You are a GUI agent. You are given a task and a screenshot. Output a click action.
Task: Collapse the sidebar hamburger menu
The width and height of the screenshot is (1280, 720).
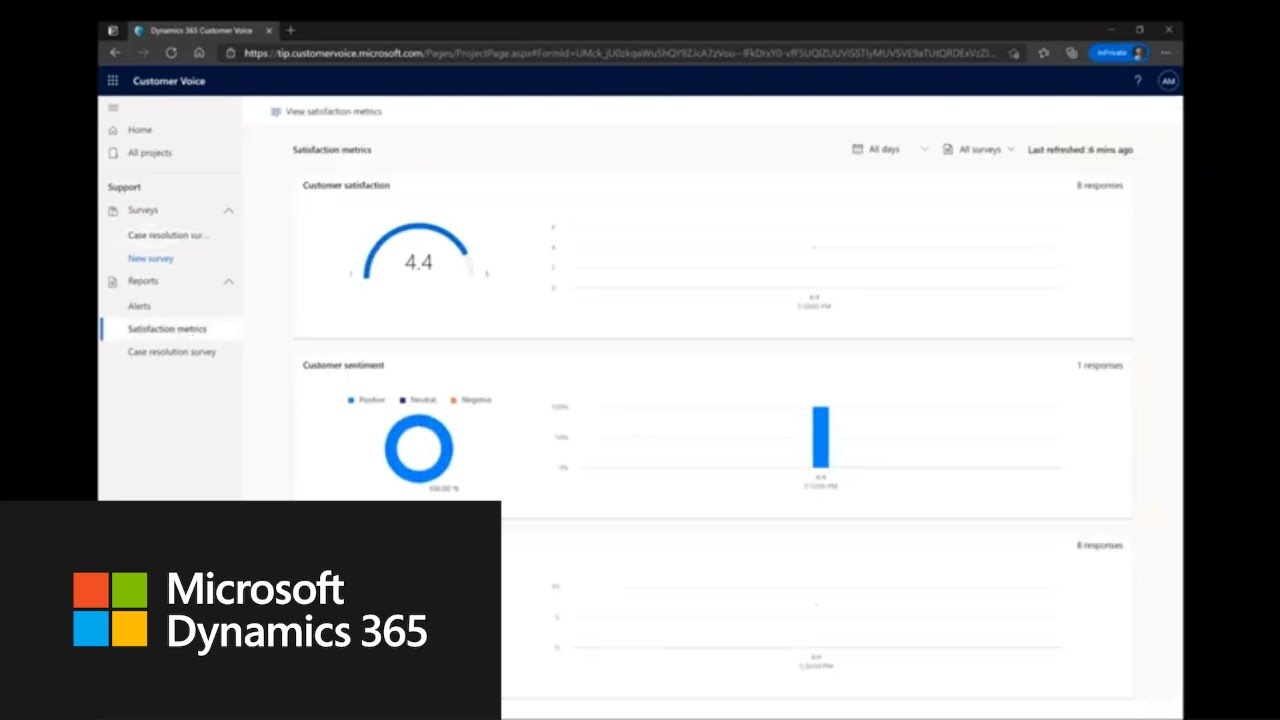coord(113,108)
